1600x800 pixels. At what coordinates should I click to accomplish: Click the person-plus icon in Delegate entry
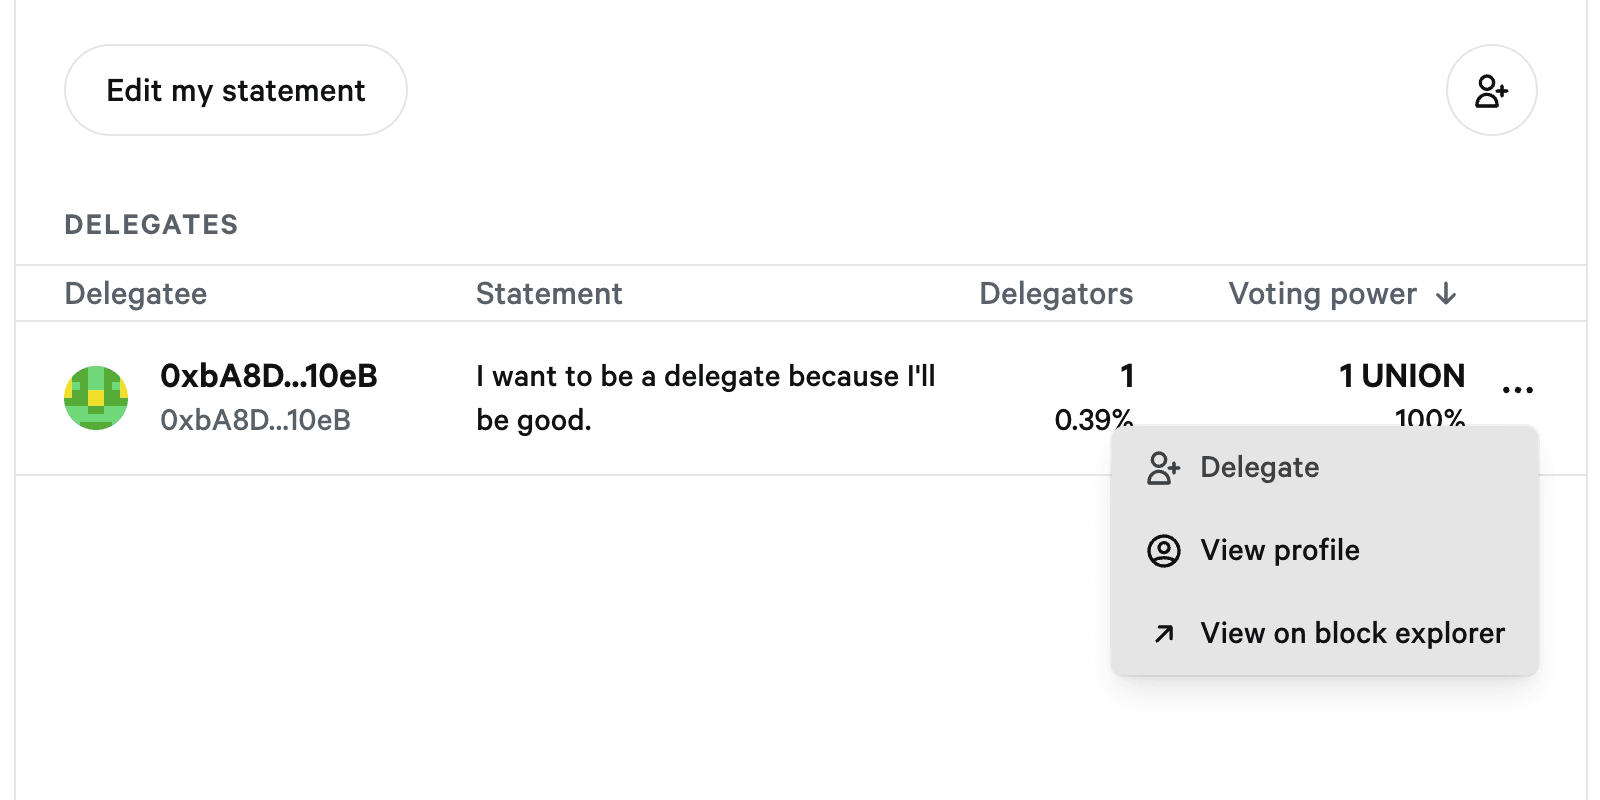point(1163,468)
